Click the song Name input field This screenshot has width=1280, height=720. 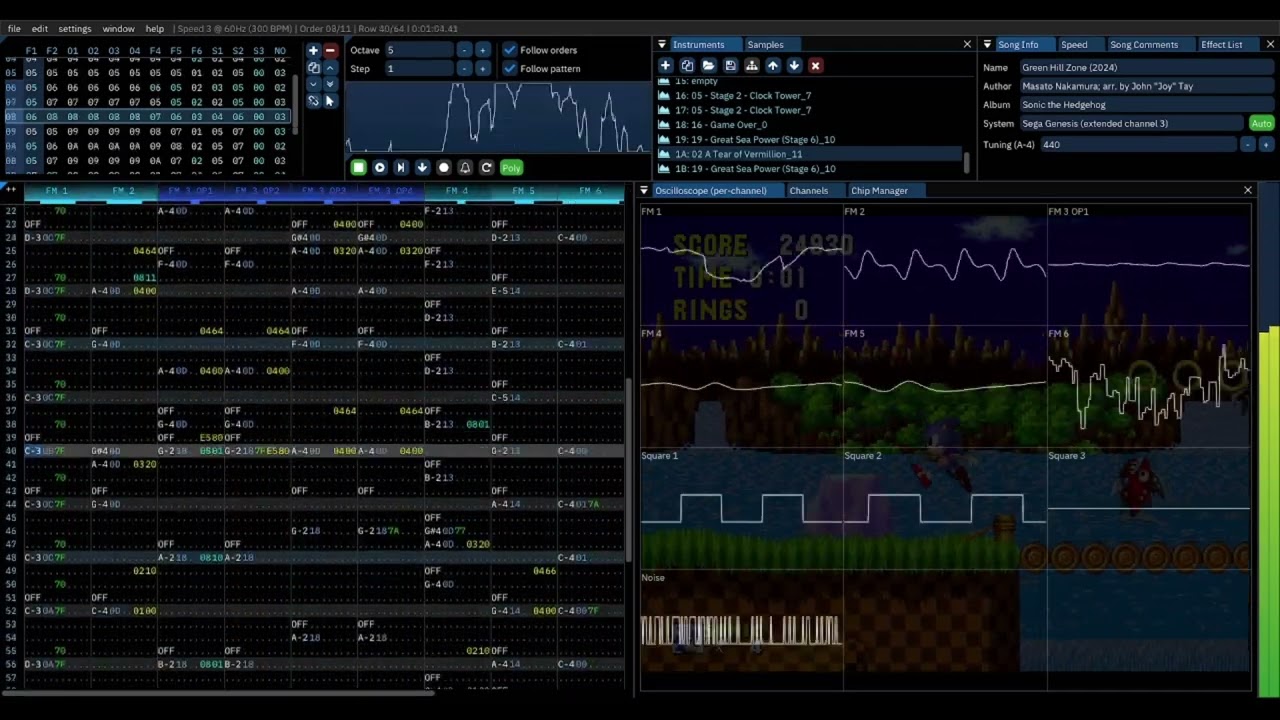point(1145,68)
